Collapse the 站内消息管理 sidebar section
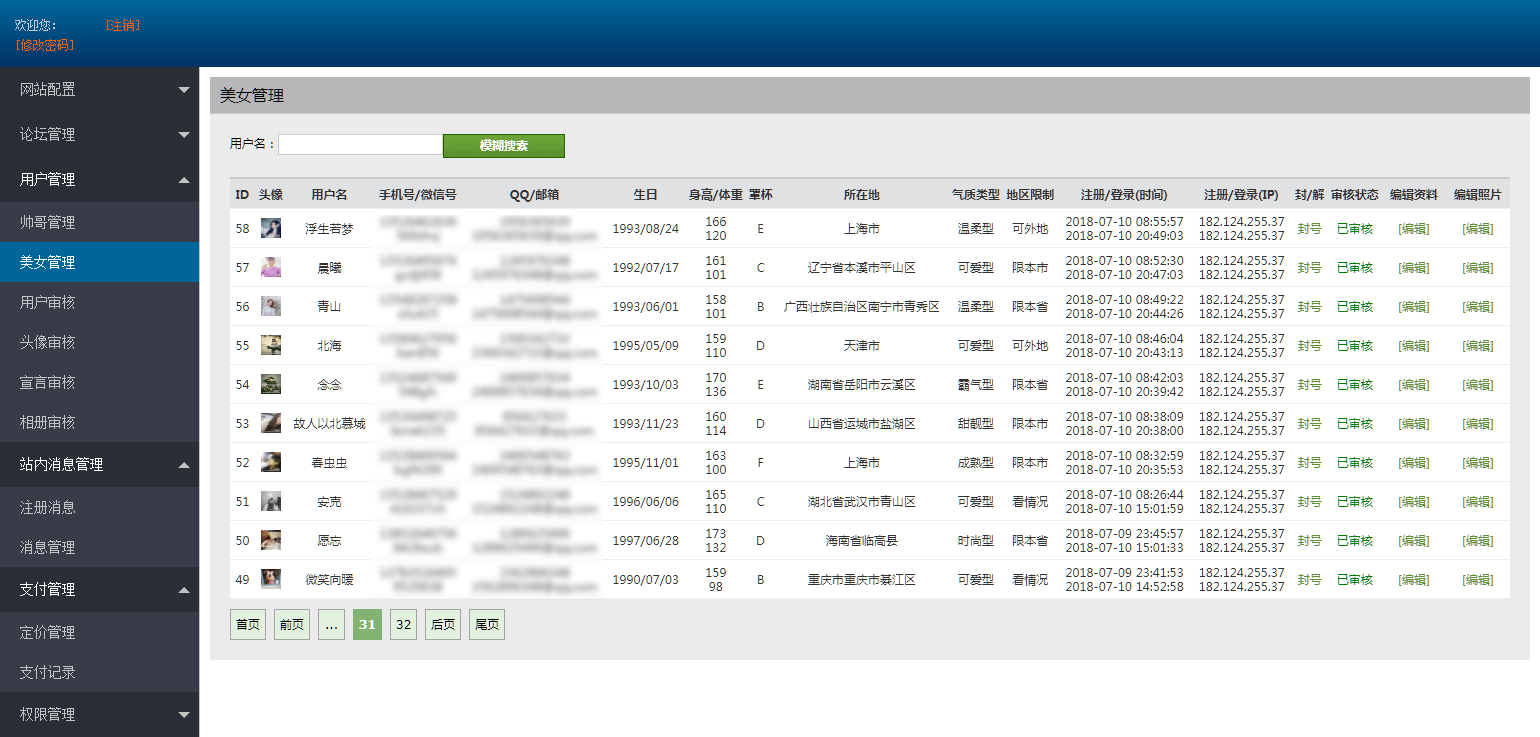Screen dimensions: 1540x737 [x=99, y=464]
